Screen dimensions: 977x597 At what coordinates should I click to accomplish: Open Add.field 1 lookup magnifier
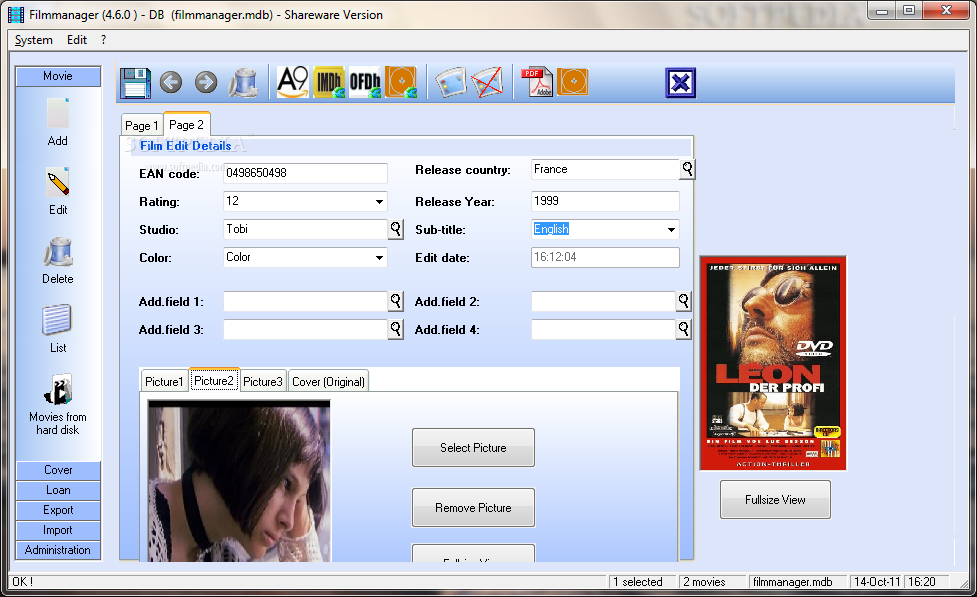pos(396,301)
